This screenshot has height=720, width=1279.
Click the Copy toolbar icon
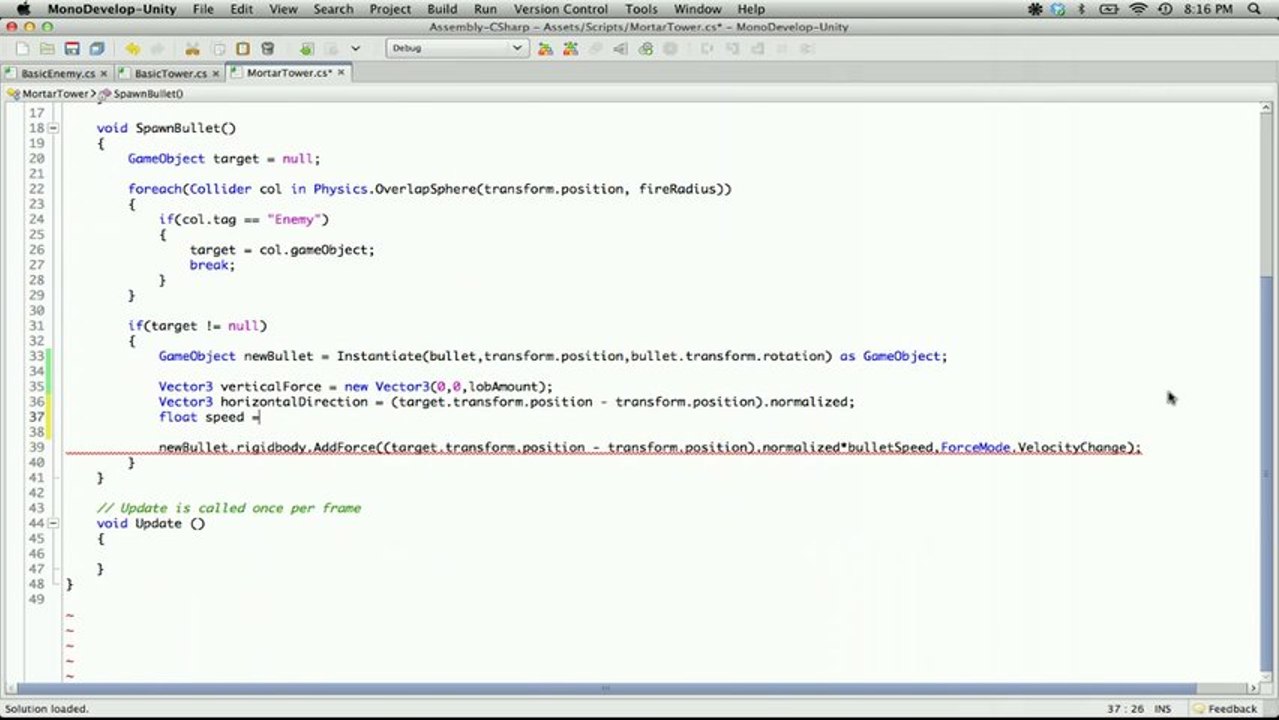(217, 48)
